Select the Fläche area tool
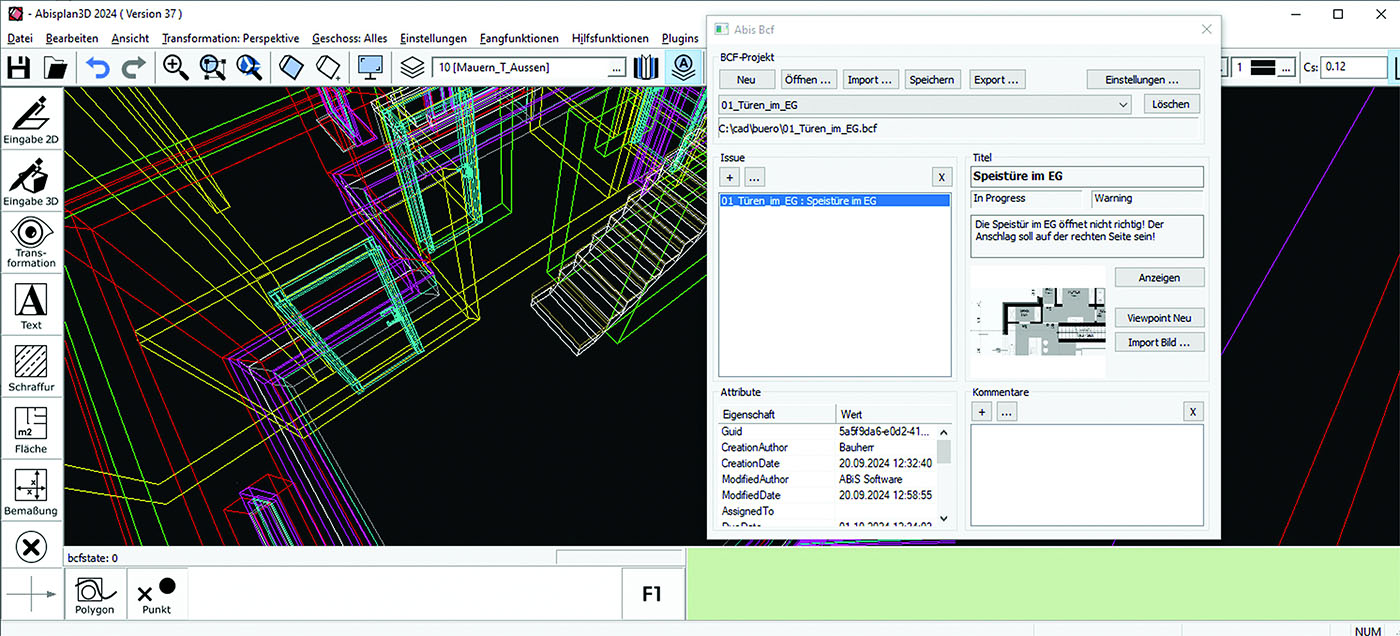This screenshot has height=636, width=1400. coord(31,430)
